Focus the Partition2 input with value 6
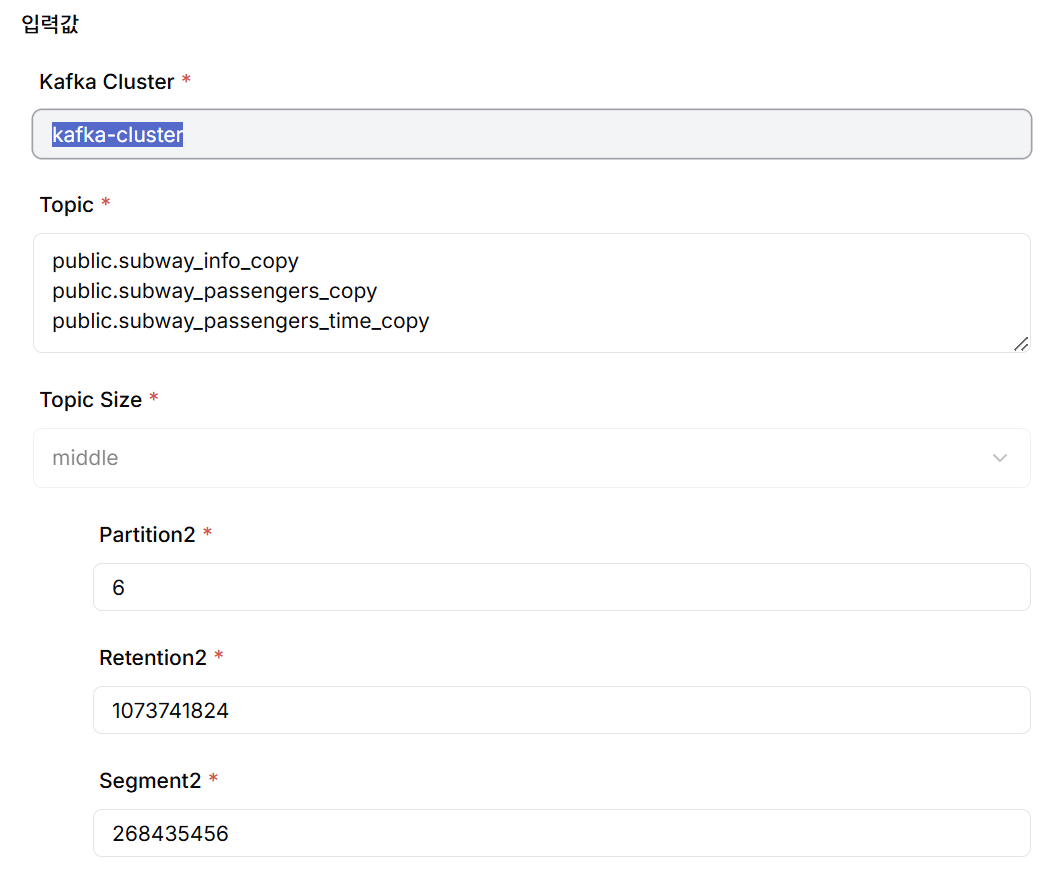 (x=561, y=587)
